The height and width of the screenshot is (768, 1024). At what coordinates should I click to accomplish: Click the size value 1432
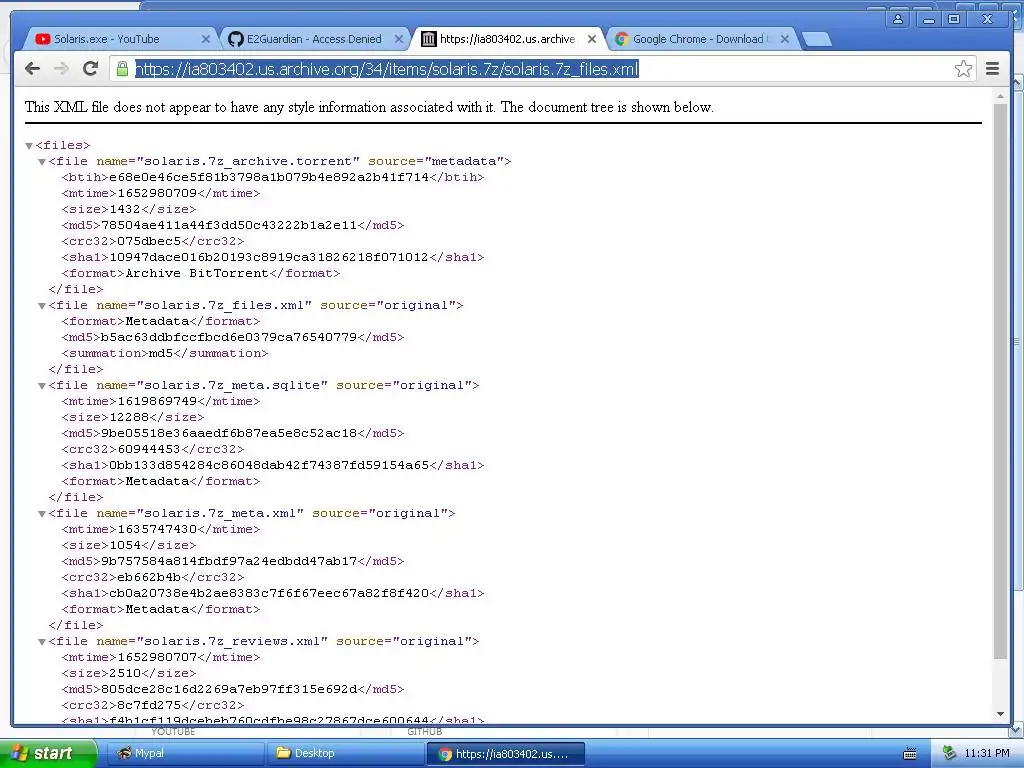[125, 209]
